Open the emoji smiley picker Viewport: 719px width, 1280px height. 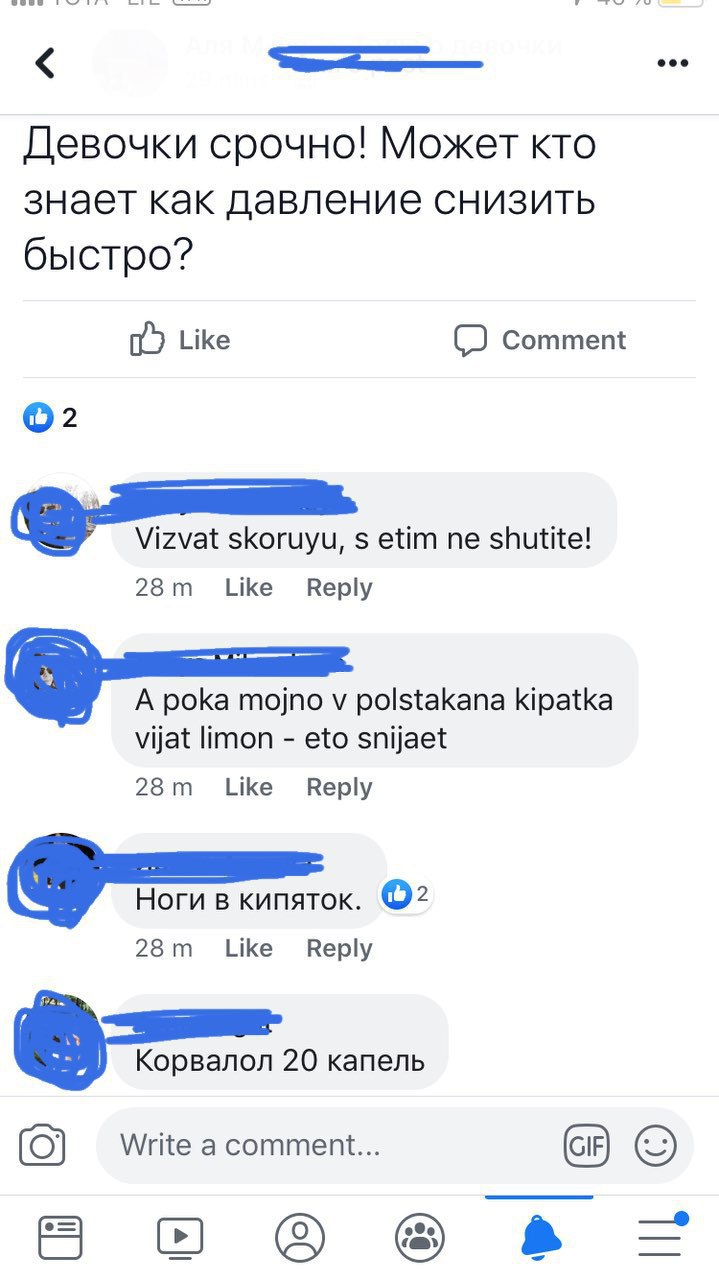(x=656, y=1146)
